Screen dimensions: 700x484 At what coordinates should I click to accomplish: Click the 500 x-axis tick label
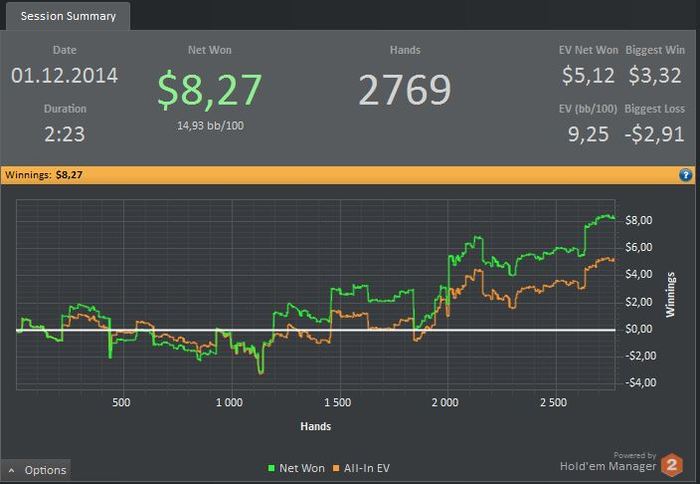[x=121, y=402]
